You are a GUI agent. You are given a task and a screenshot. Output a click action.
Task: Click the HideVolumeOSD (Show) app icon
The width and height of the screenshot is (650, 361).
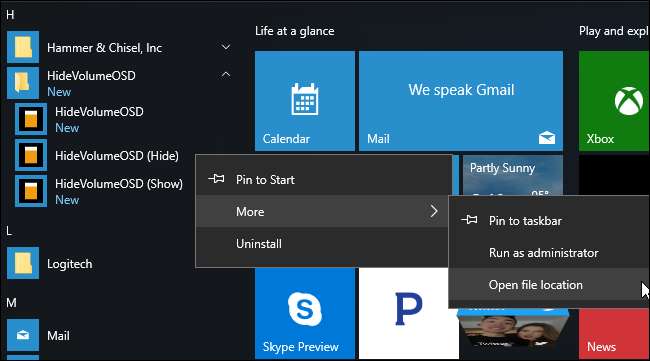tap(31, 191)
